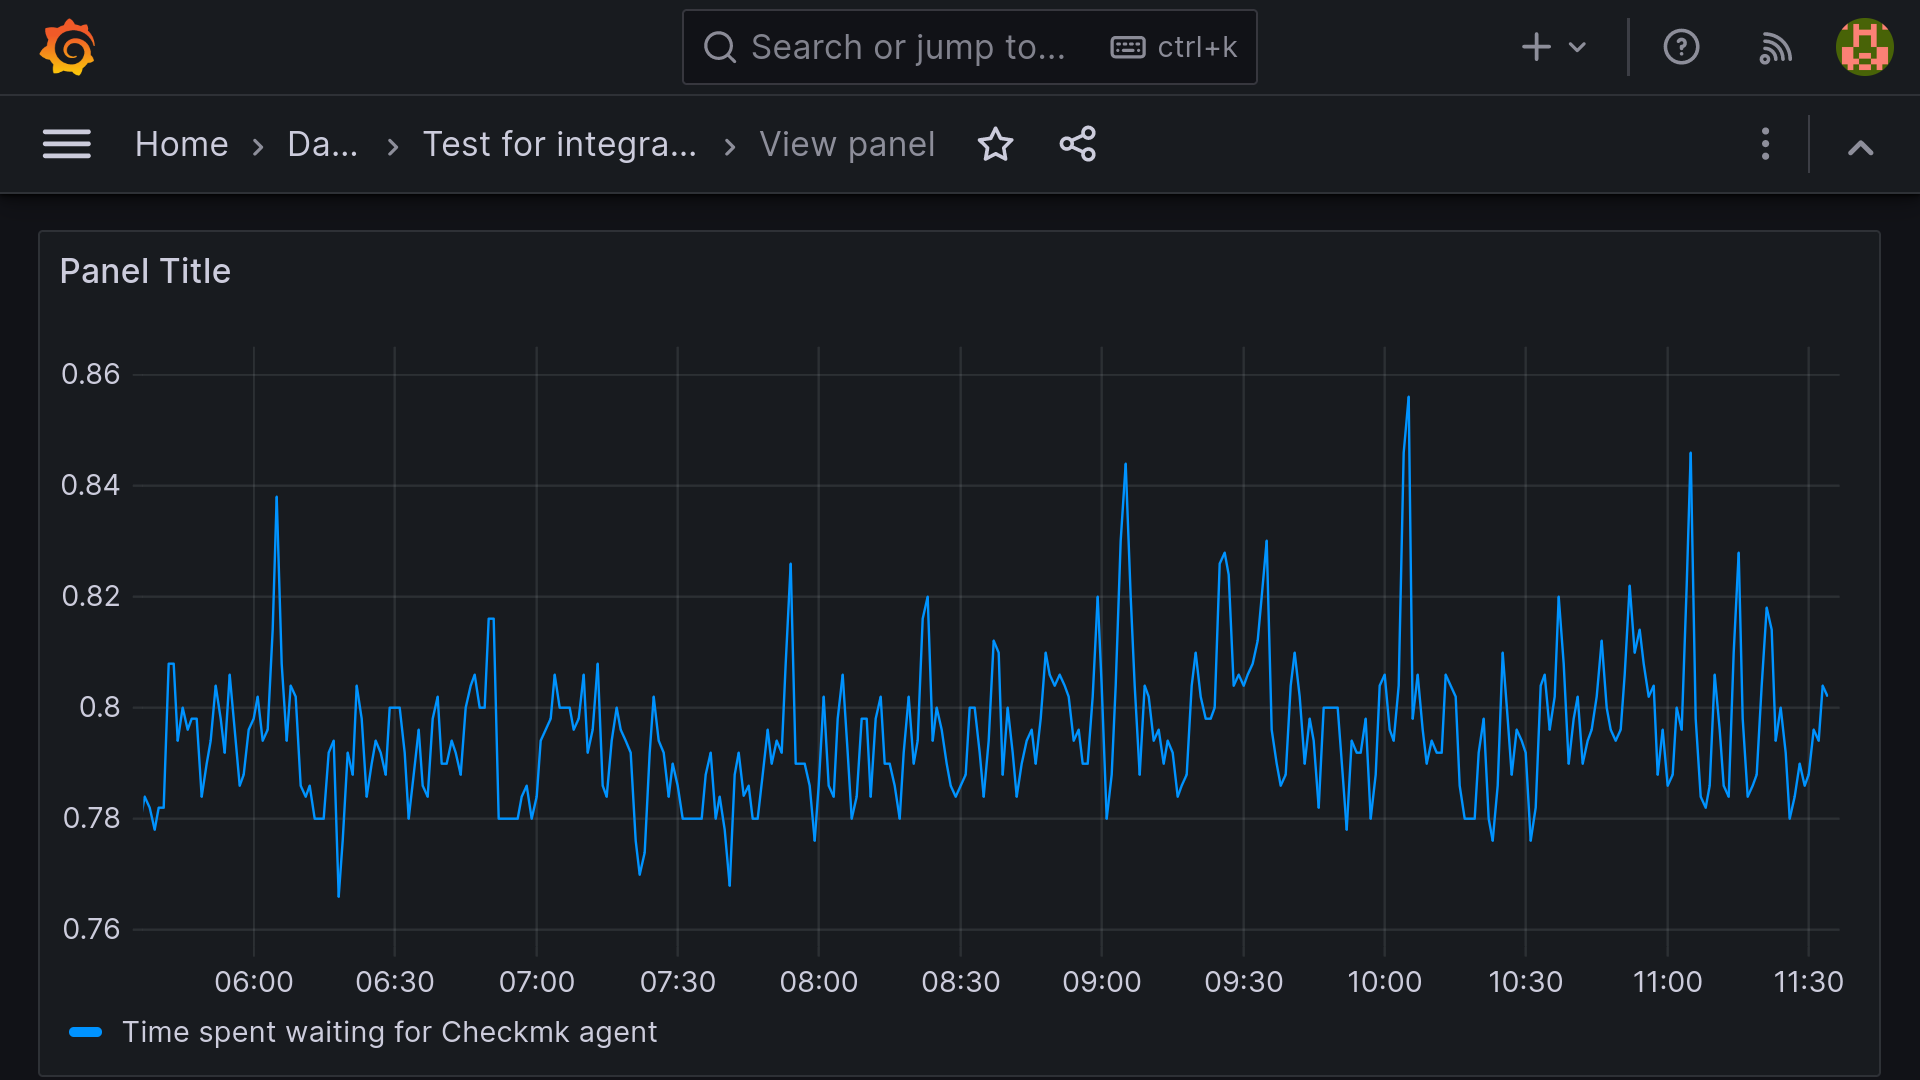Click the 0.82 y-axis label

point(90,596)
